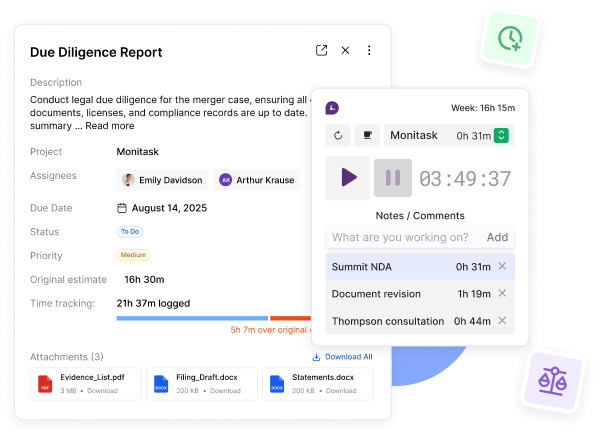This screenshot has height=438, width=600.
Task: Select the Document revision entry
Action: [420, 294]
